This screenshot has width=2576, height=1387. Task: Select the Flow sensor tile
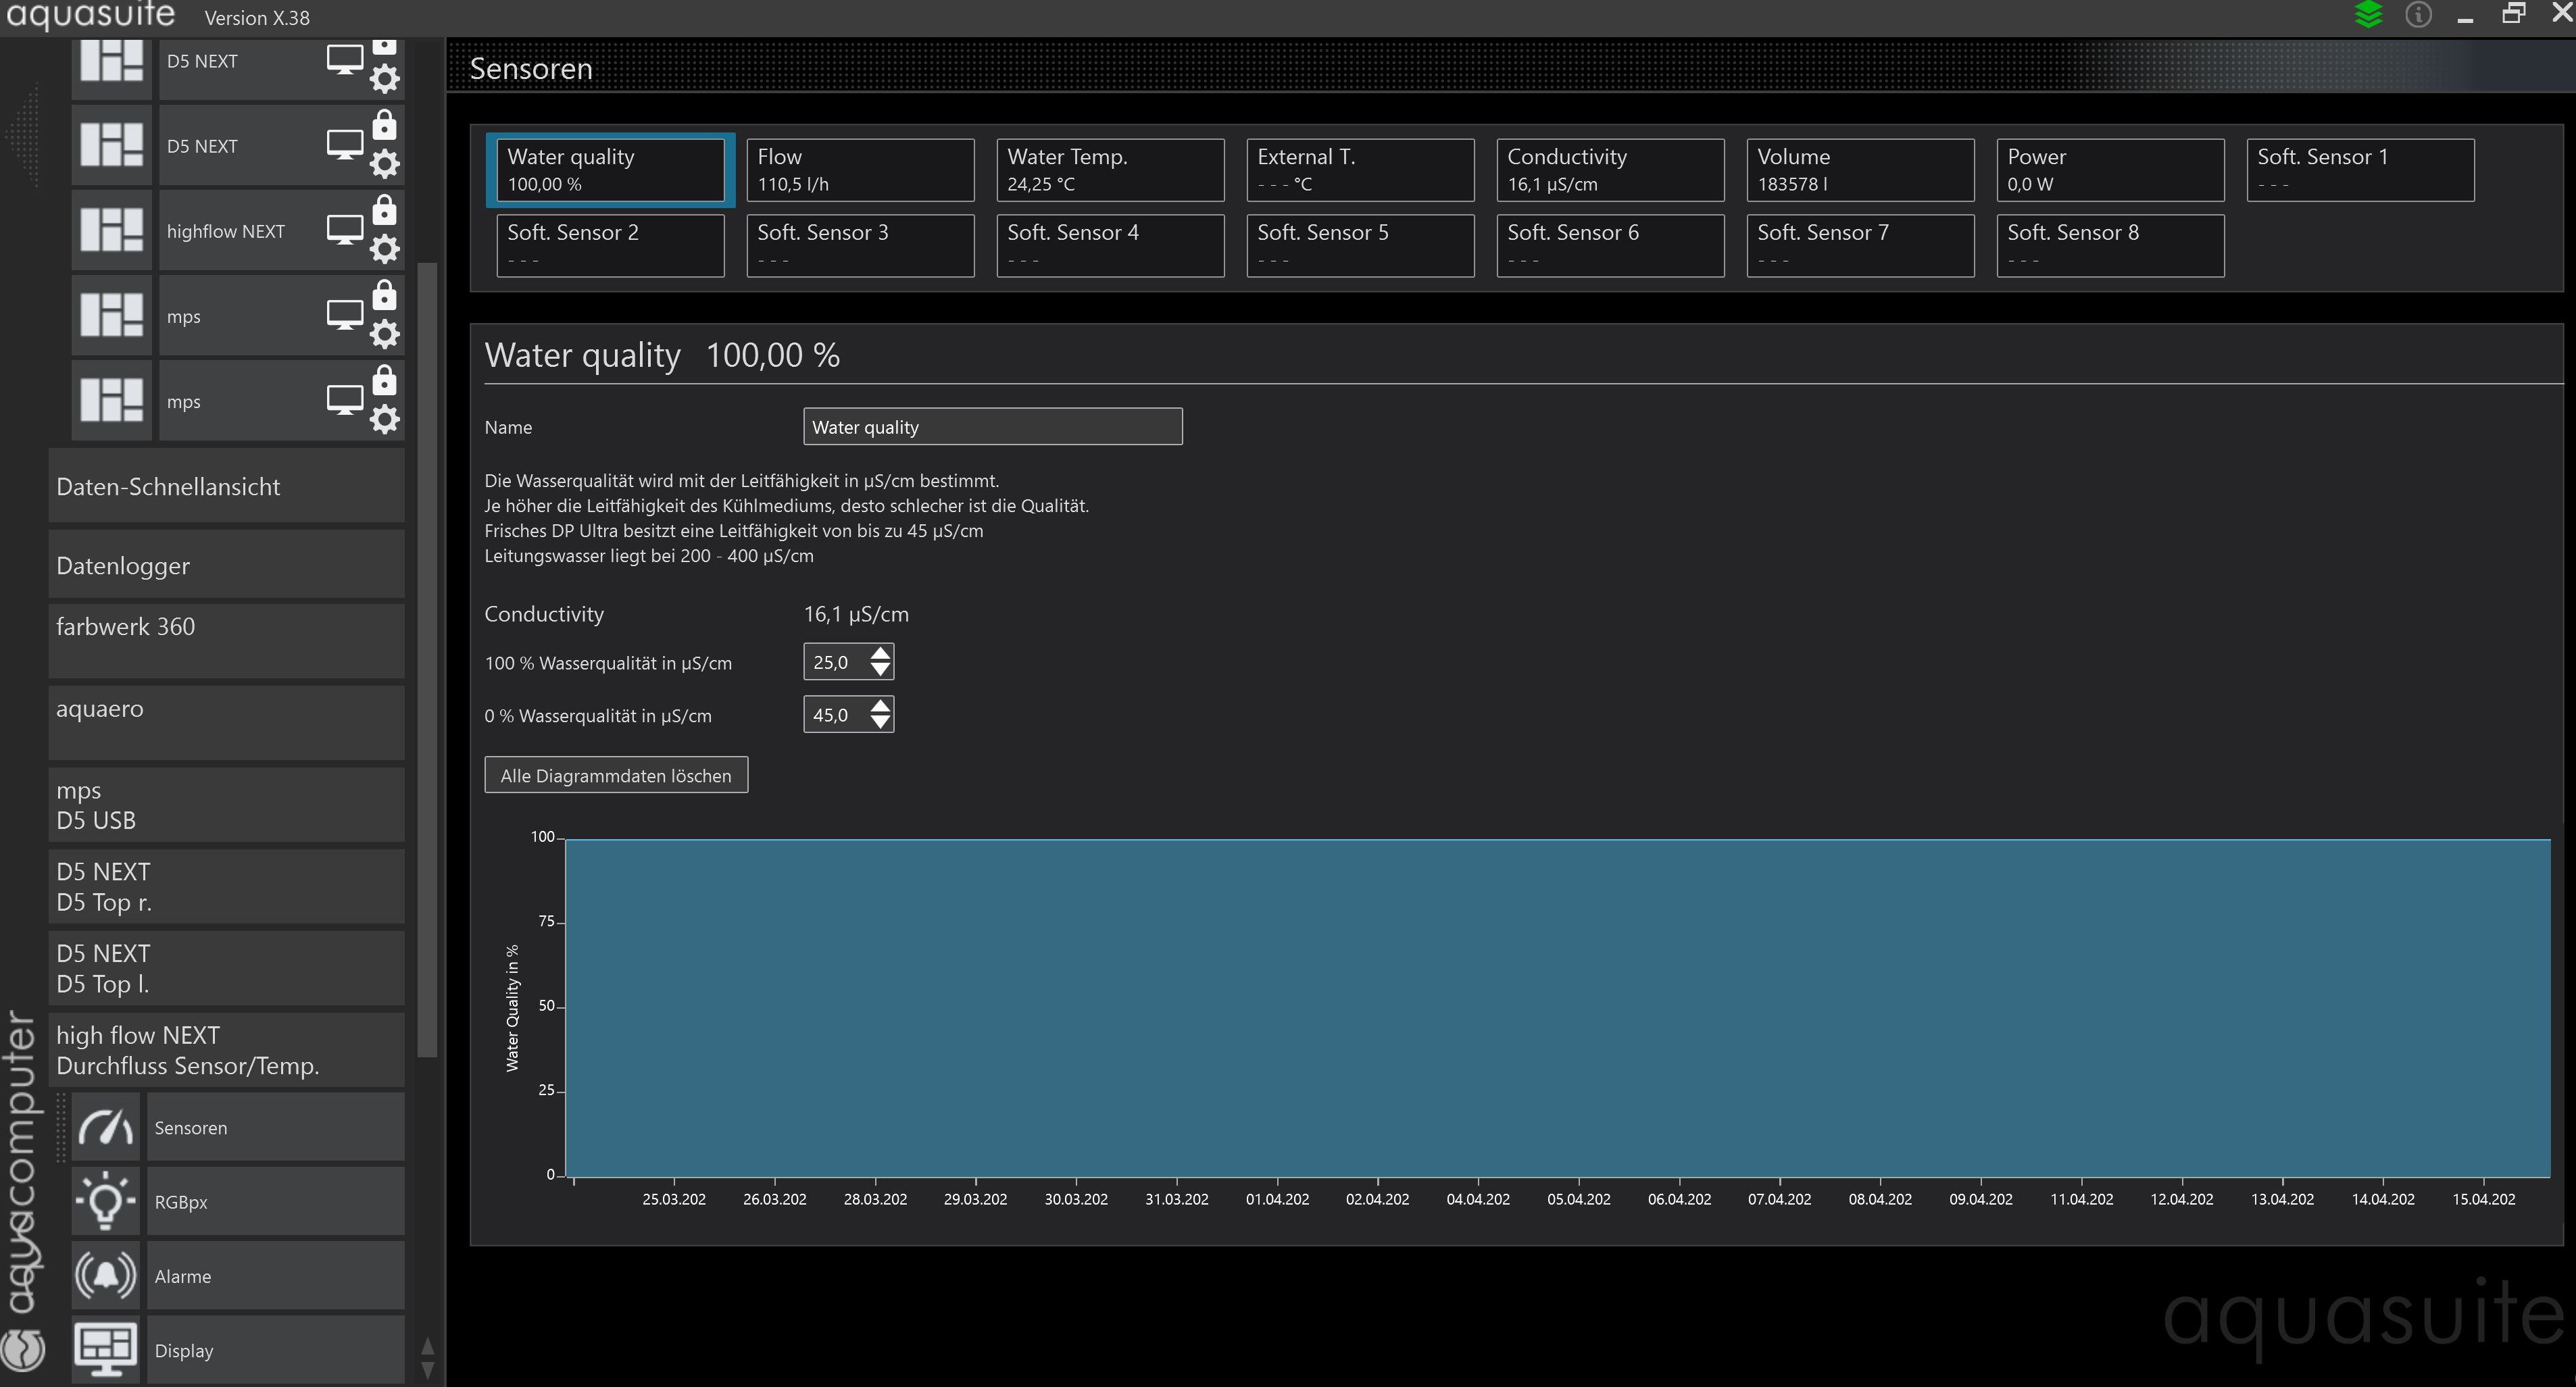click(860, 170)
